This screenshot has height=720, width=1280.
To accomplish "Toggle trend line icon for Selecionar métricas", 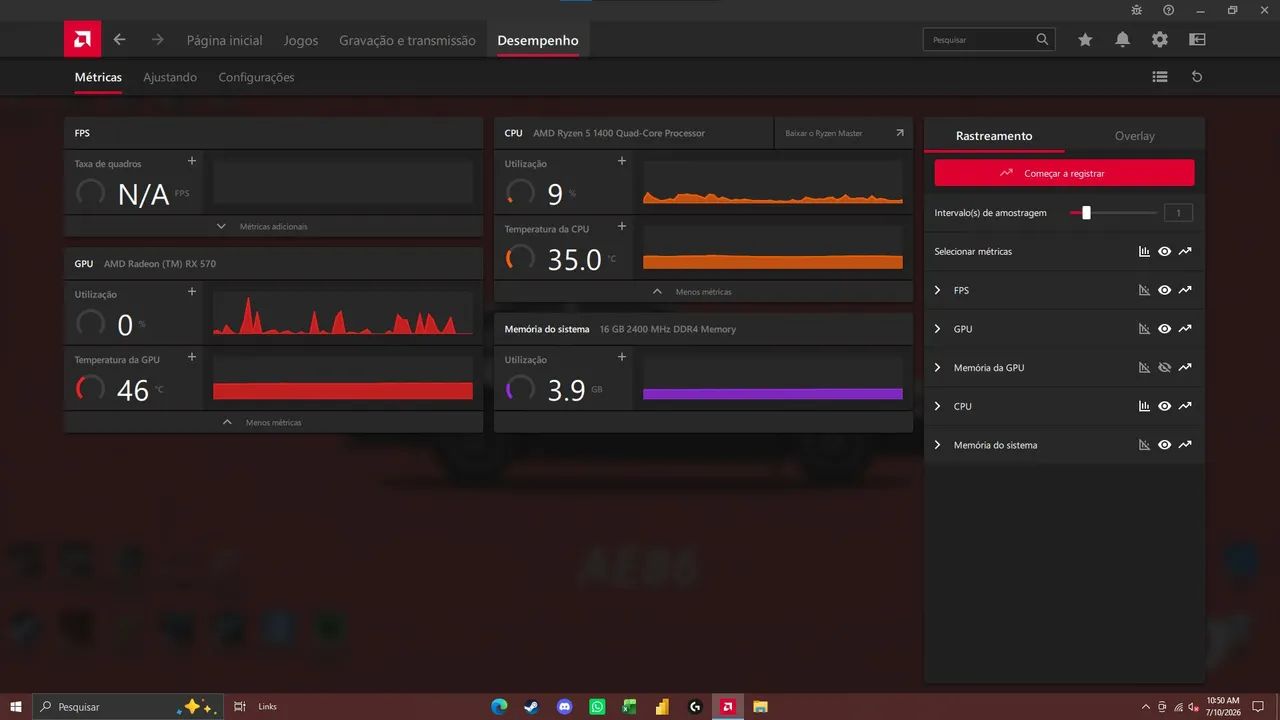I will coord(1185,252).
